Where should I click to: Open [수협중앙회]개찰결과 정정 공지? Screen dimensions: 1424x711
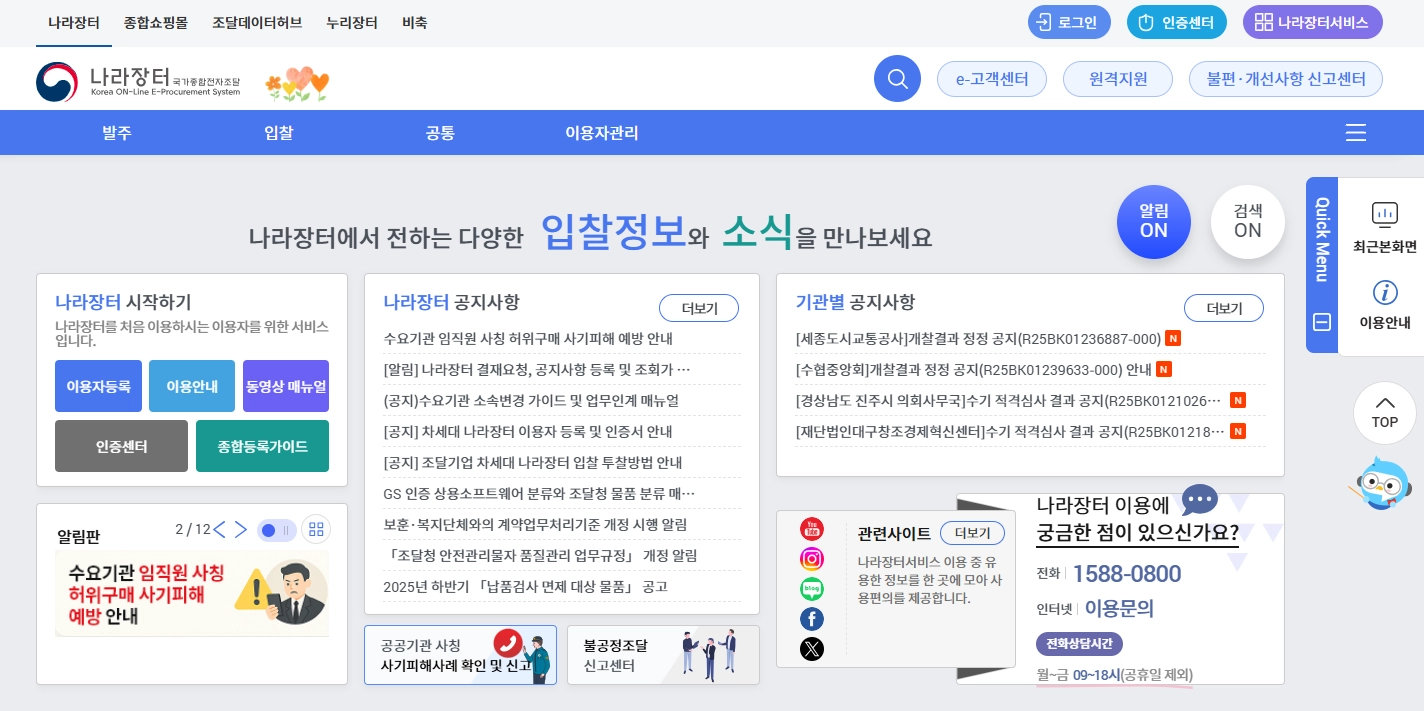[974, 369]
